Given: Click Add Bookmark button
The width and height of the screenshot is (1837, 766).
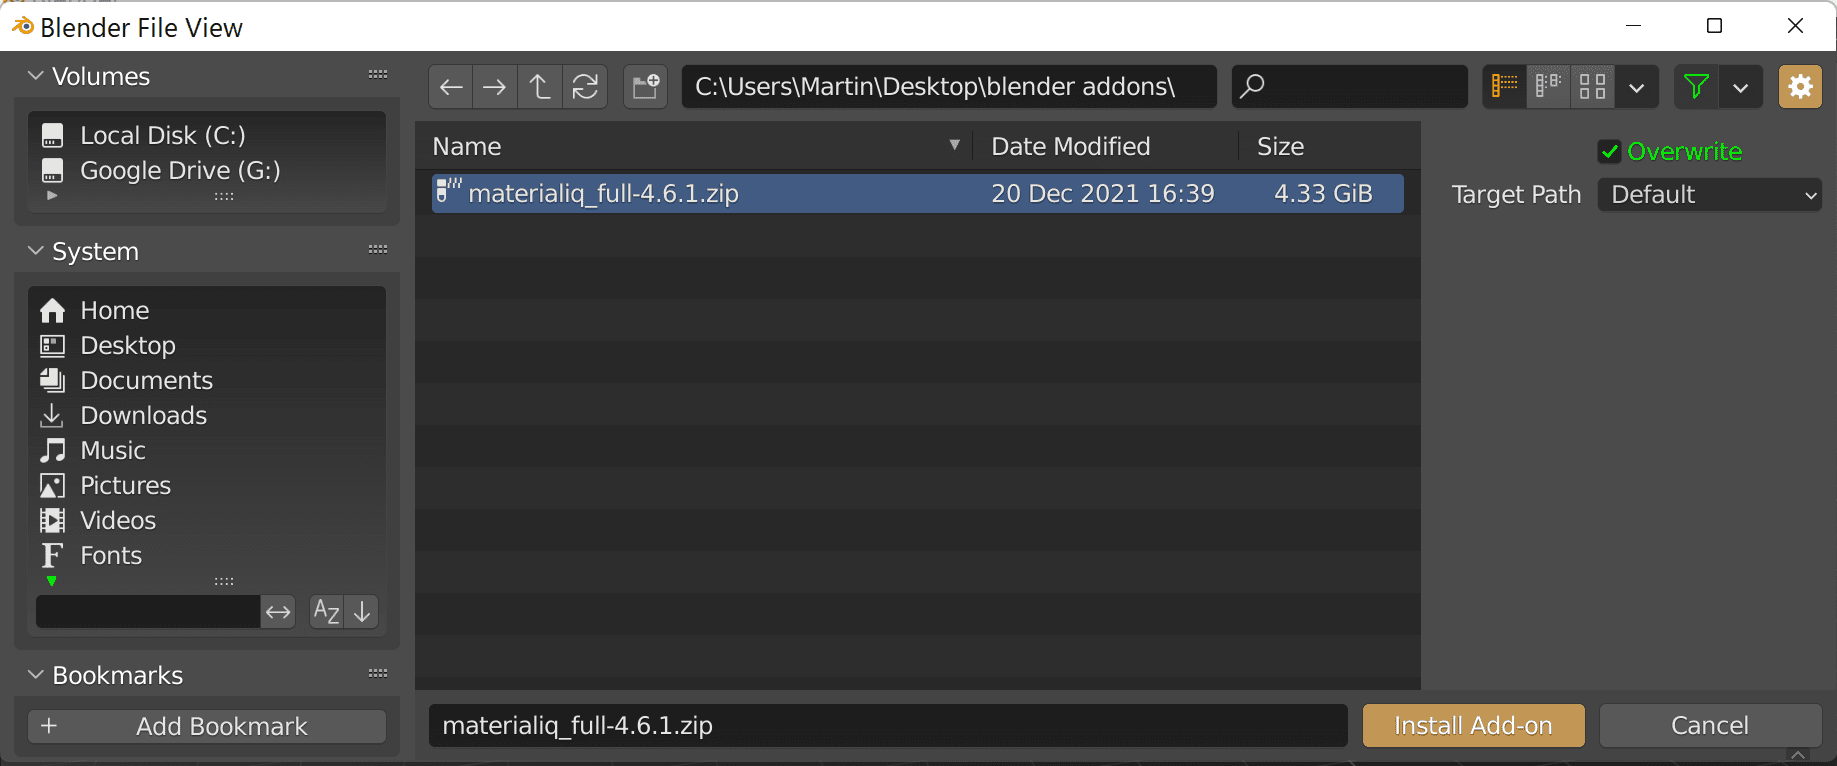Looking at the screenshot, I should pos(207,726).
